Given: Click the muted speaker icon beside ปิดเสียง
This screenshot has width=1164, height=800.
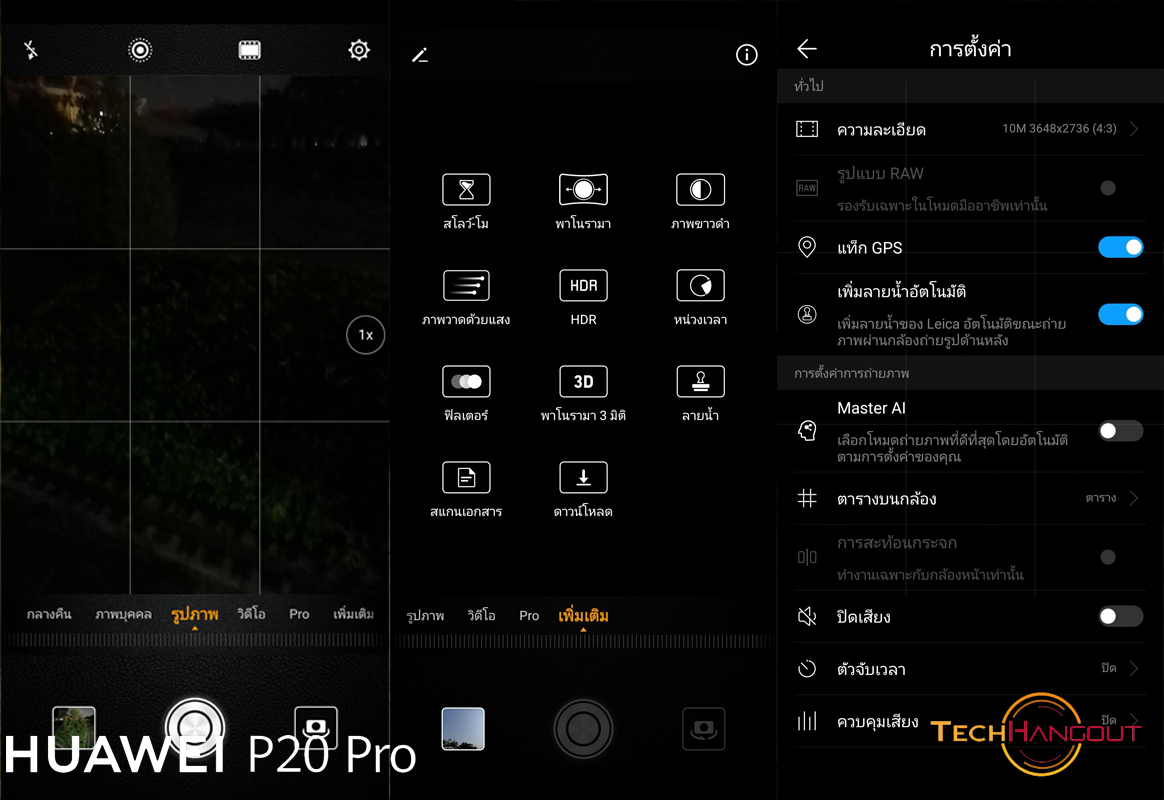Looking at the screenshot, I should pos(807,616).
